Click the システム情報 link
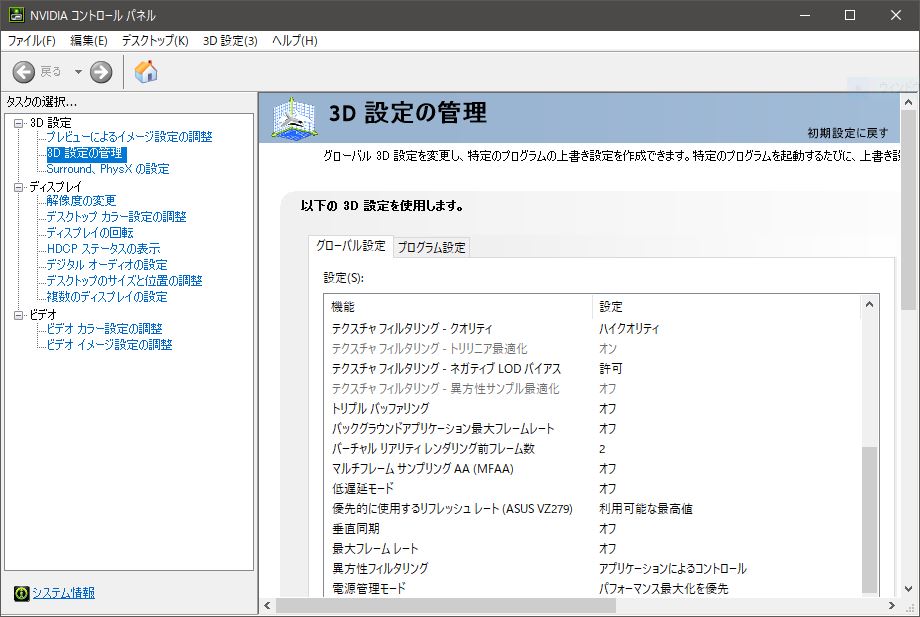Screen dimensions: 920x617 (63, 593)
